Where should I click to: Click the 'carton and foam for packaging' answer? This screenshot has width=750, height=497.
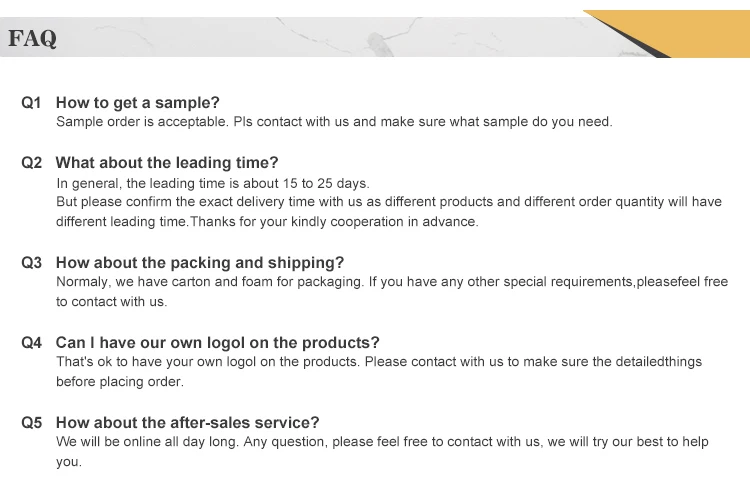point(392,282)
